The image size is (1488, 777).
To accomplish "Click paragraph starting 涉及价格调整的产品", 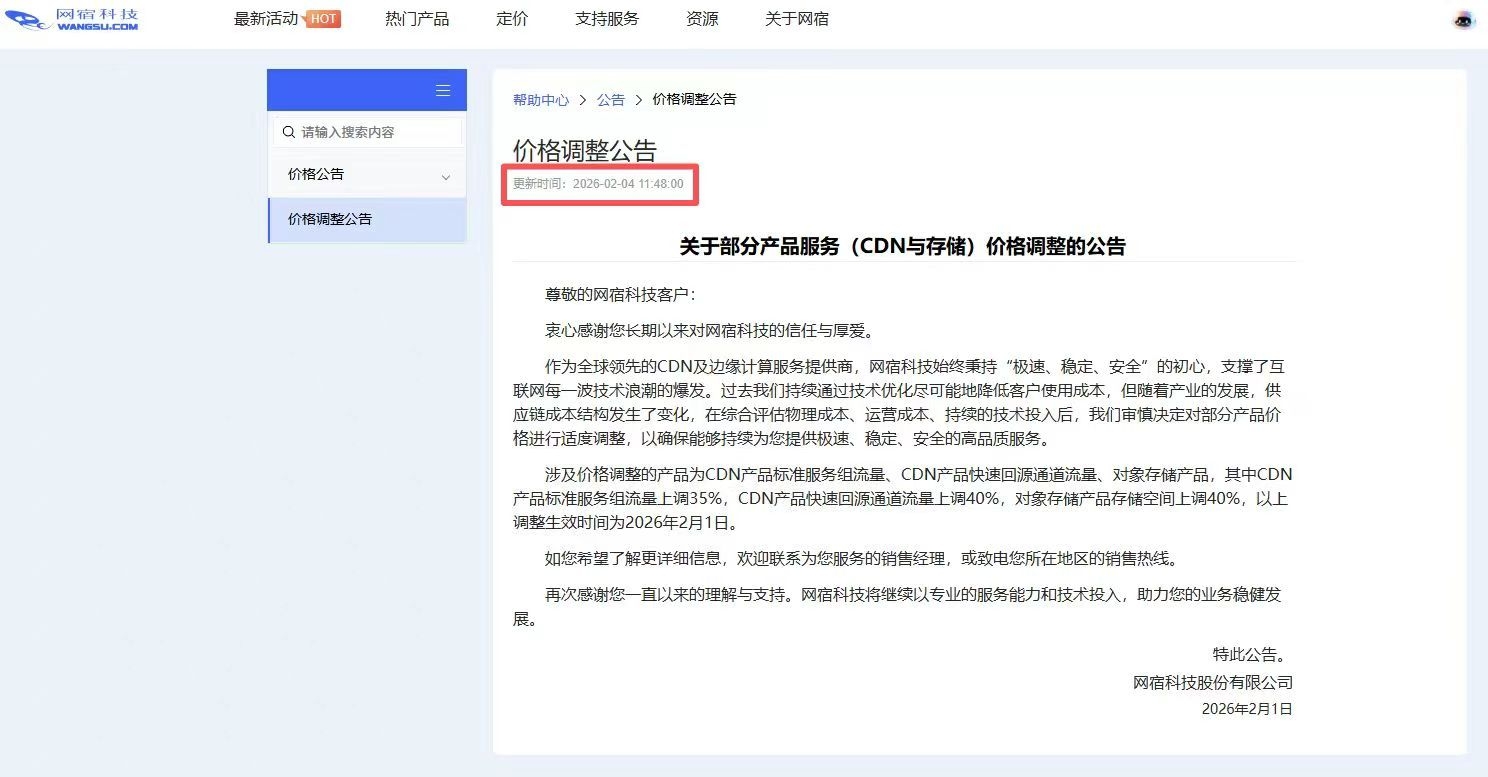I will (x=903, y=498).
